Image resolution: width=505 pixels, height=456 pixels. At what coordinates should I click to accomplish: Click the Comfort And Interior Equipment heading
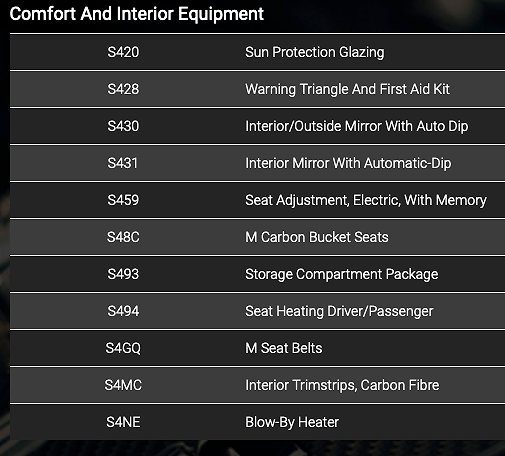(x=137, y=14)
